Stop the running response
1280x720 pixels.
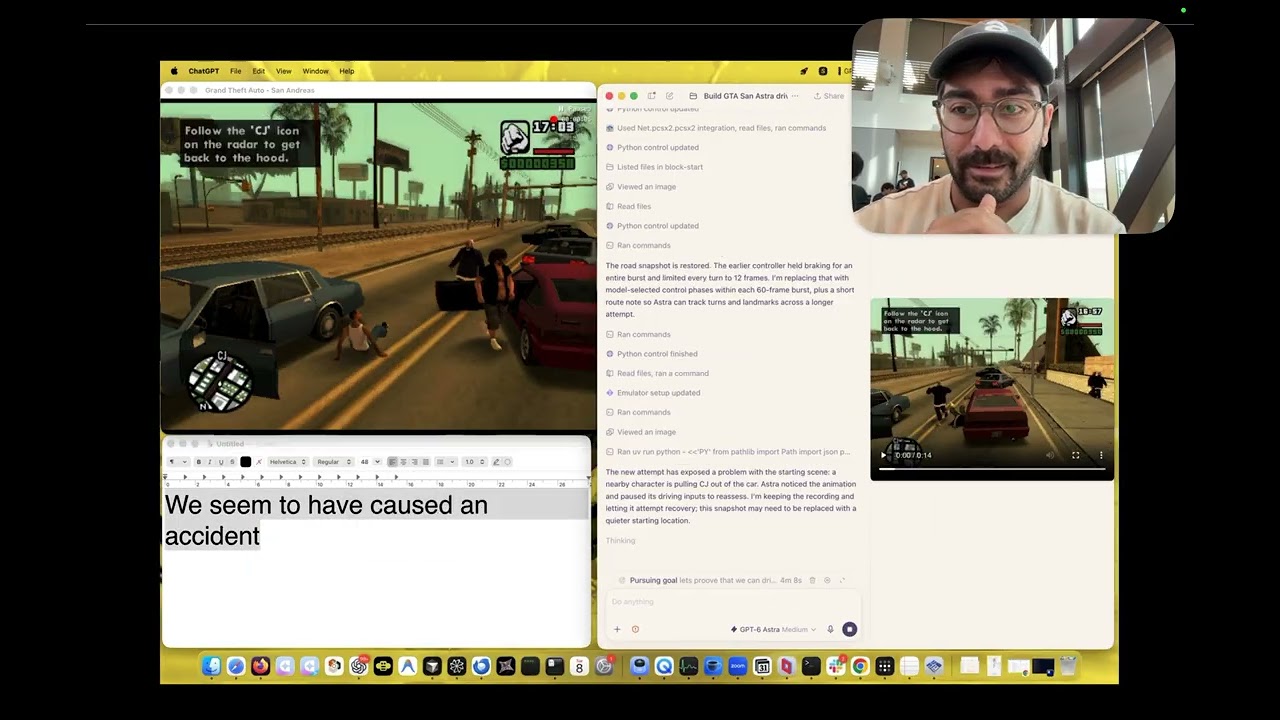(849, 629)
